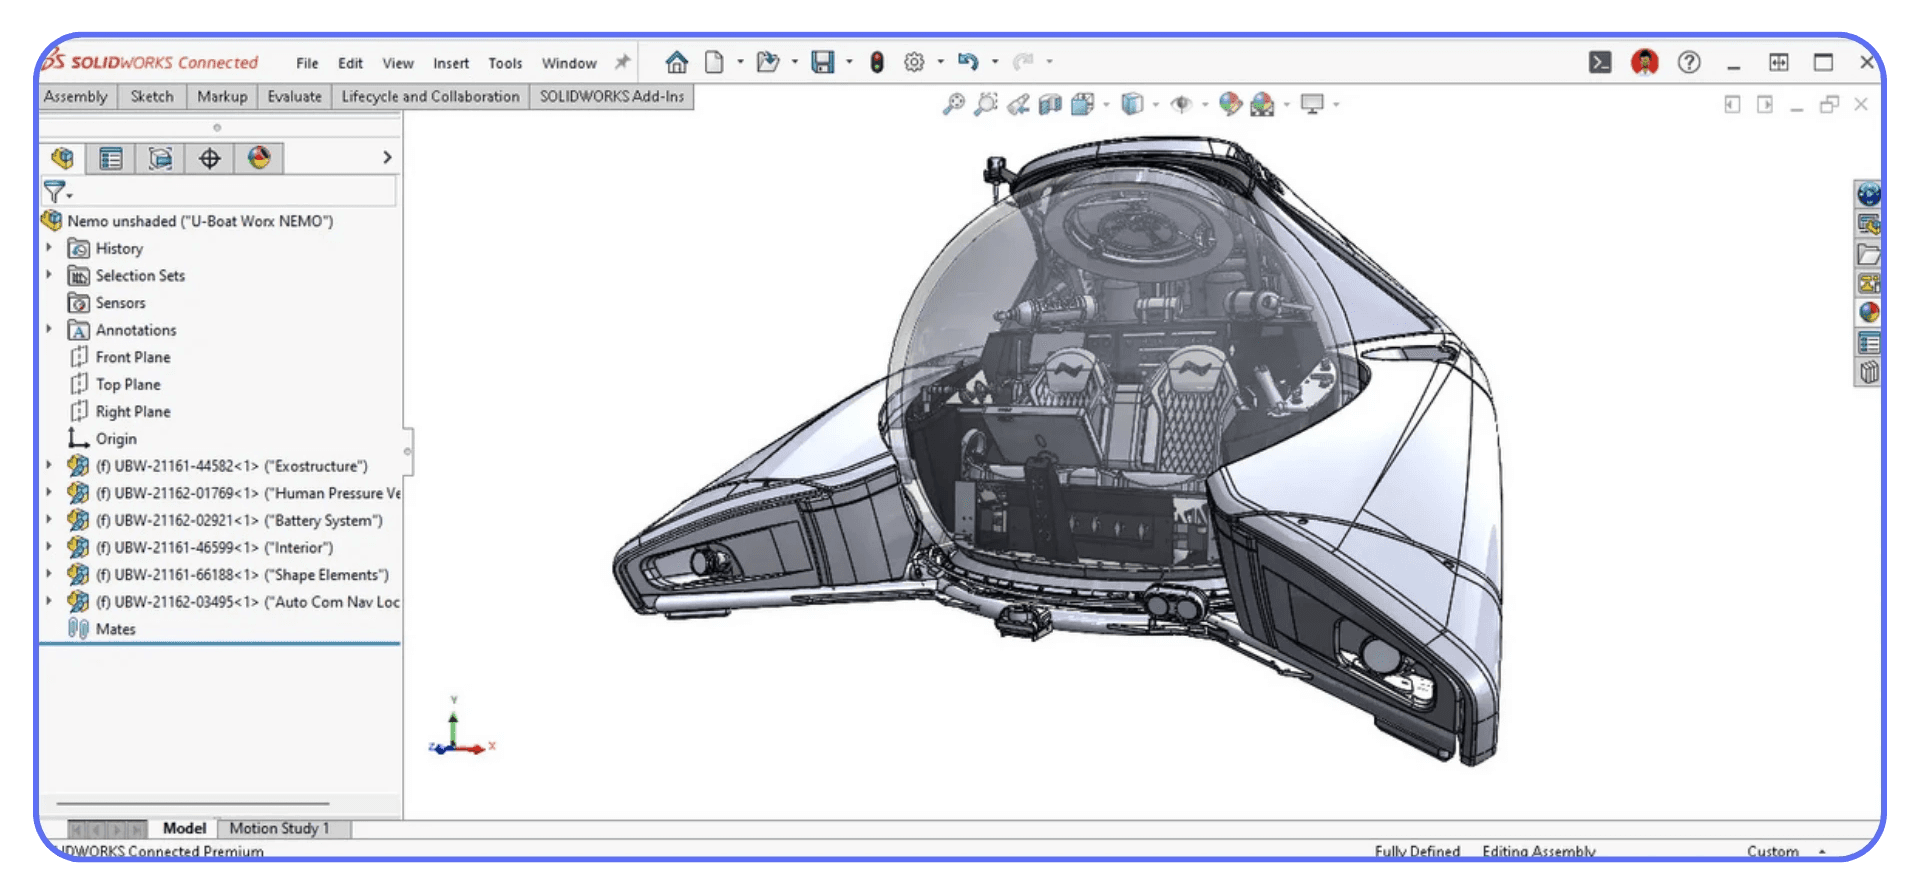Open the FeatureManager design tree tab
Screen dimensions: 1920x893
pos(62,158)
